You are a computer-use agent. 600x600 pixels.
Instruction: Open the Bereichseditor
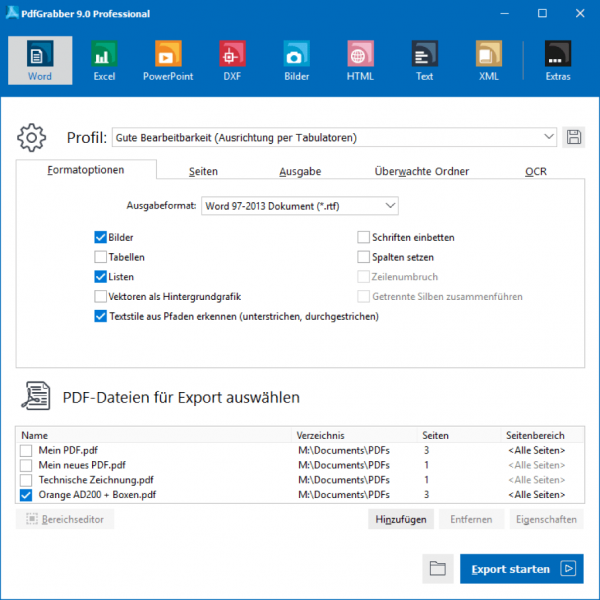pyautogui.click(x=65, y=519)
